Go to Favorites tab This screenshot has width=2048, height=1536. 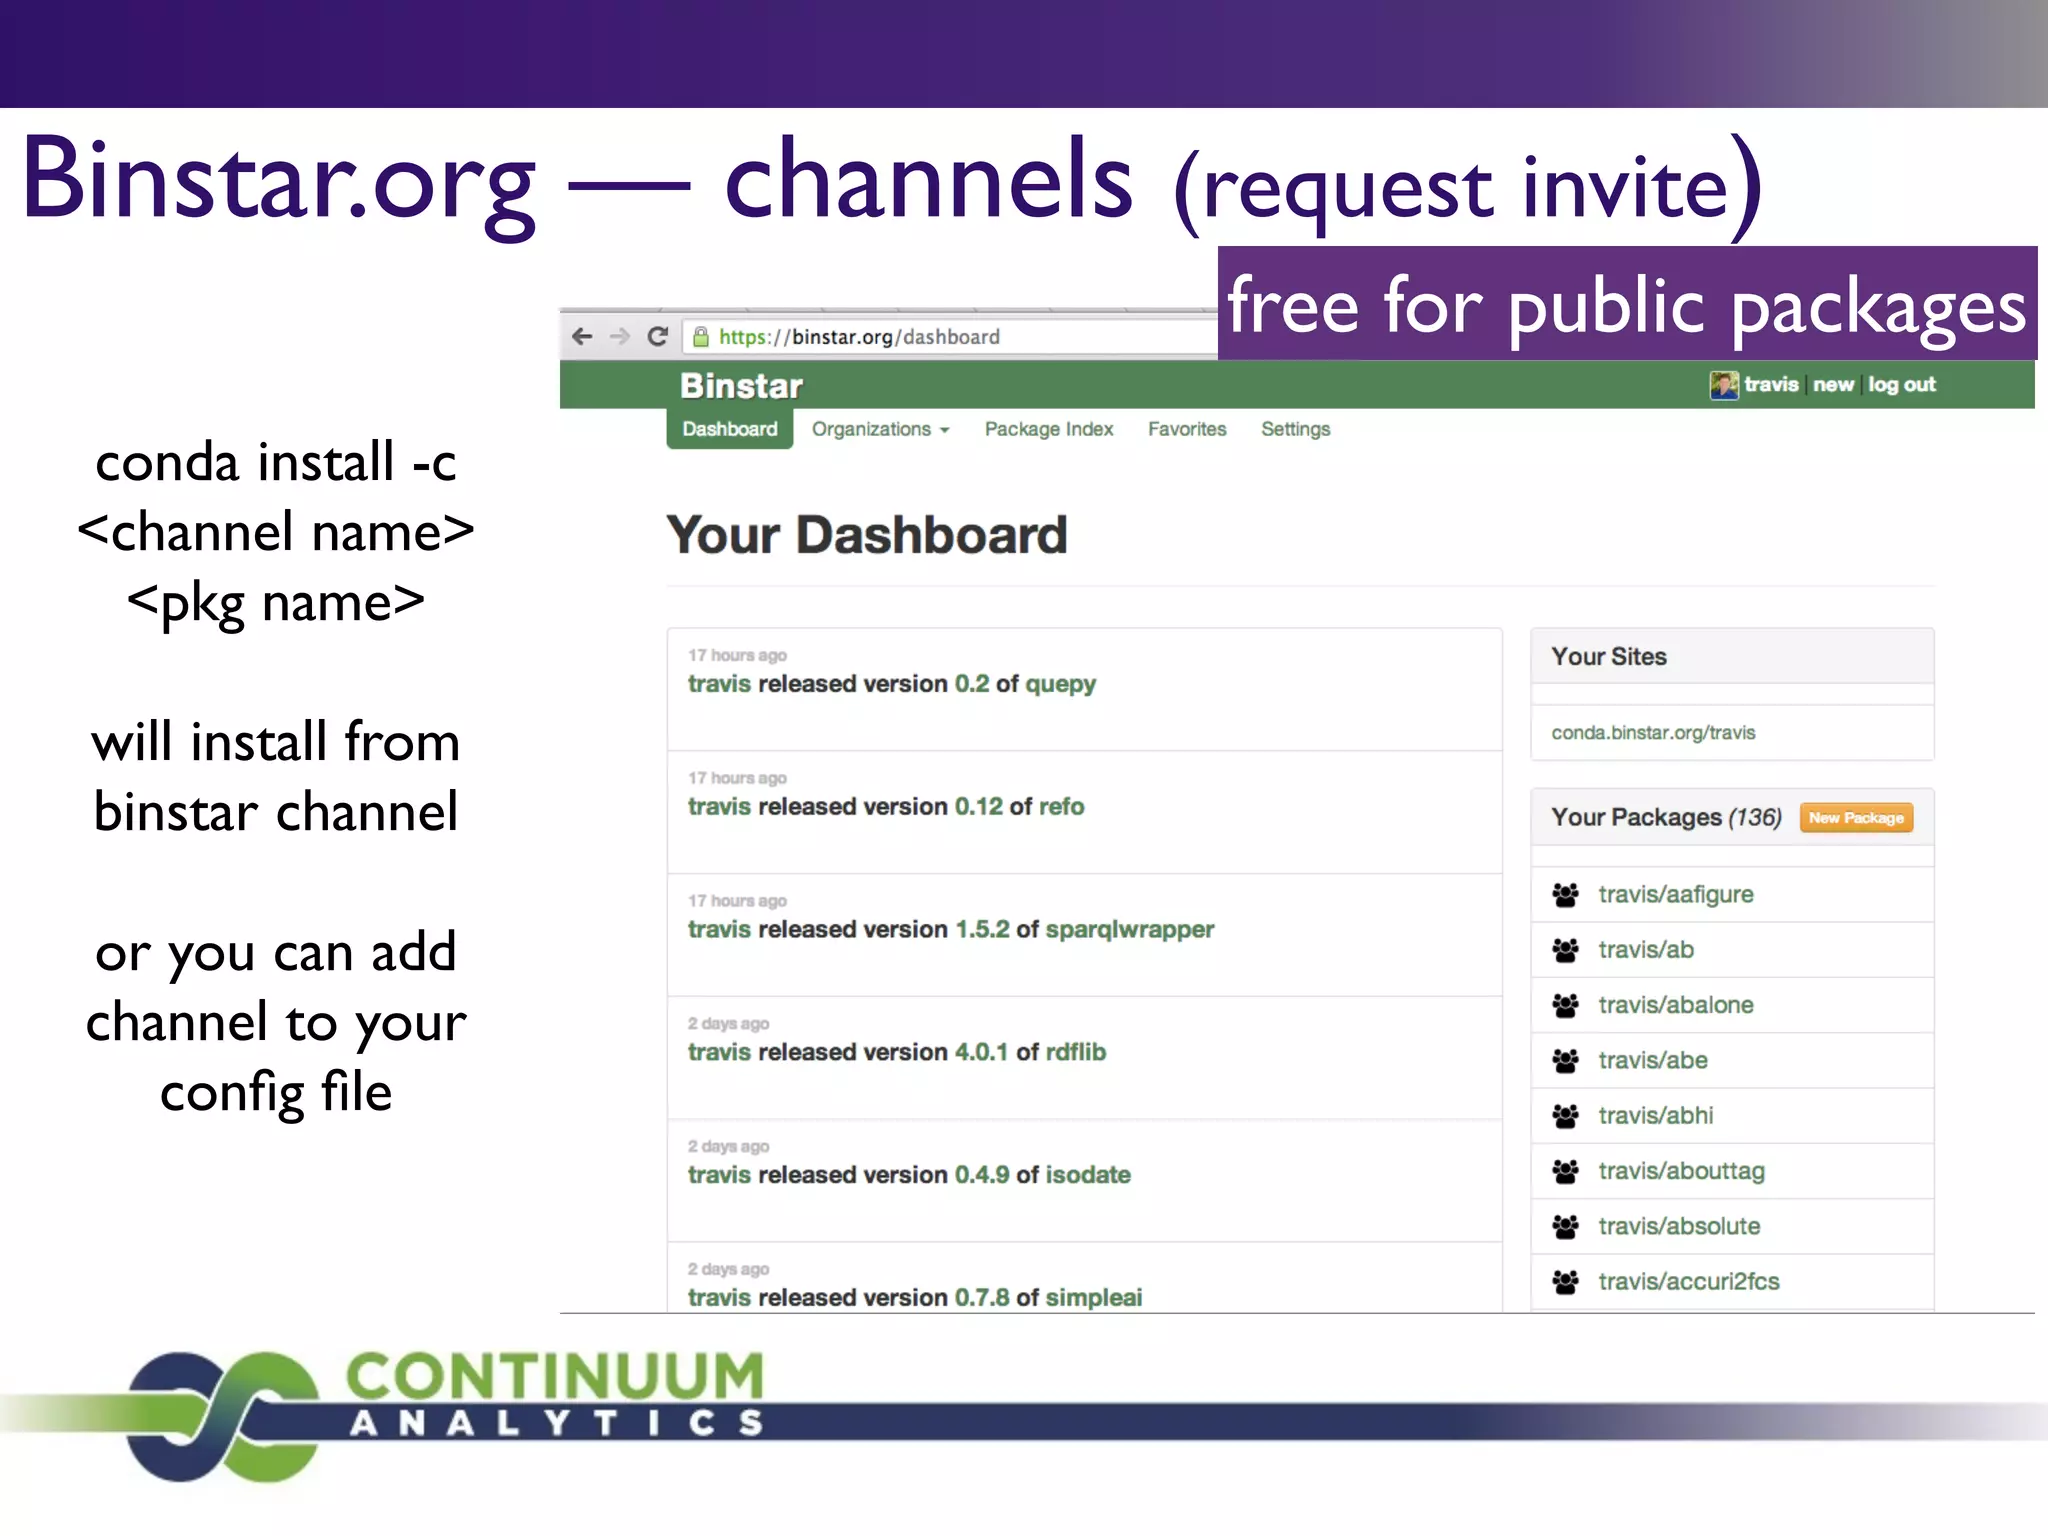coord(1186,429)
